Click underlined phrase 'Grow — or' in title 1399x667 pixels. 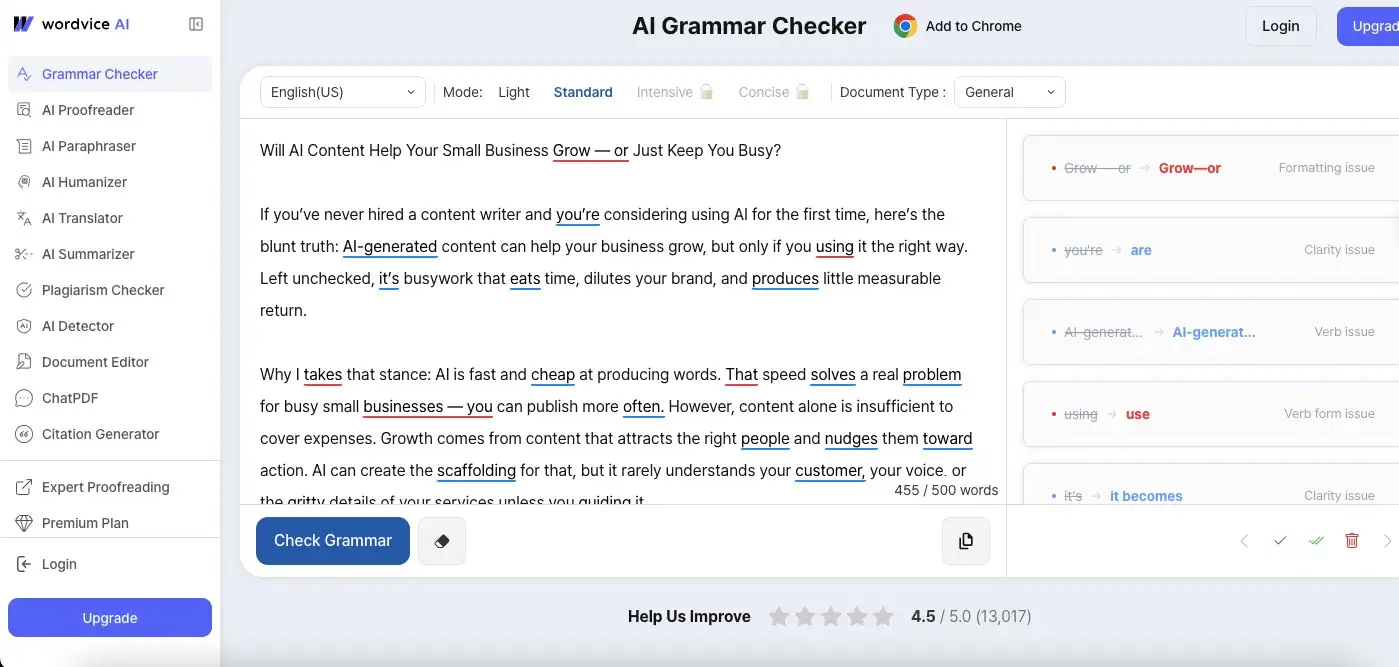point(590,151)
